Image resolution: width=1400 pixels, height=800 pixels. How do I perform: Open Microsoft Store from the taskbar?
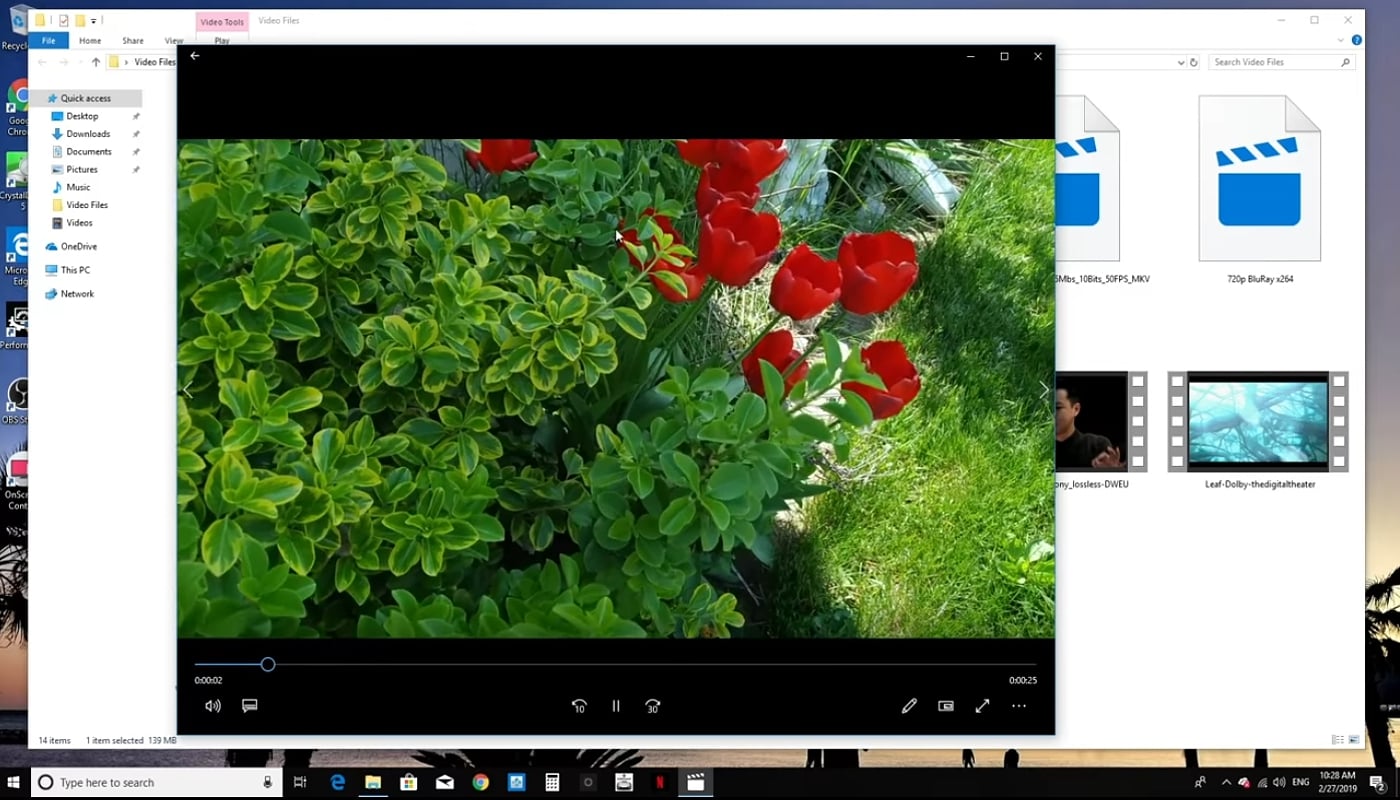click(409, 782)
